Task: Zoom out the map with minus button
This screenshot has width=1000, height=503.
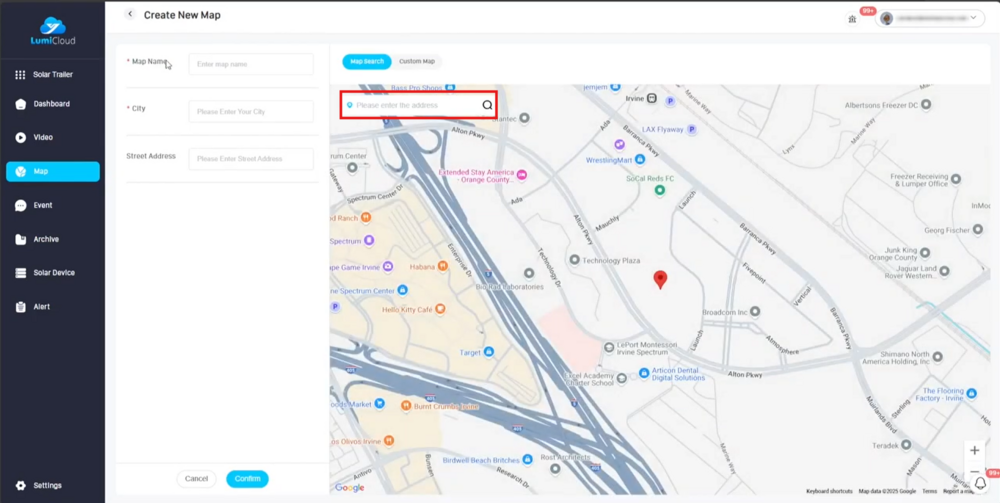Action: [x=974, y=472]
